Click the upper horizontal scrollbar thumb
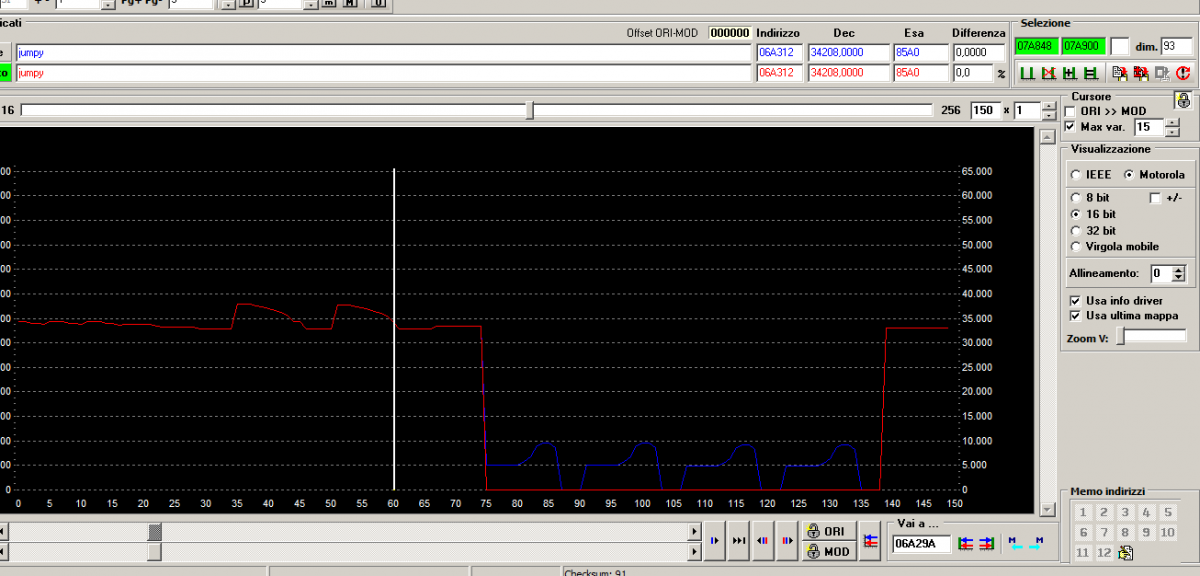1200x576 pixels. 154,531
